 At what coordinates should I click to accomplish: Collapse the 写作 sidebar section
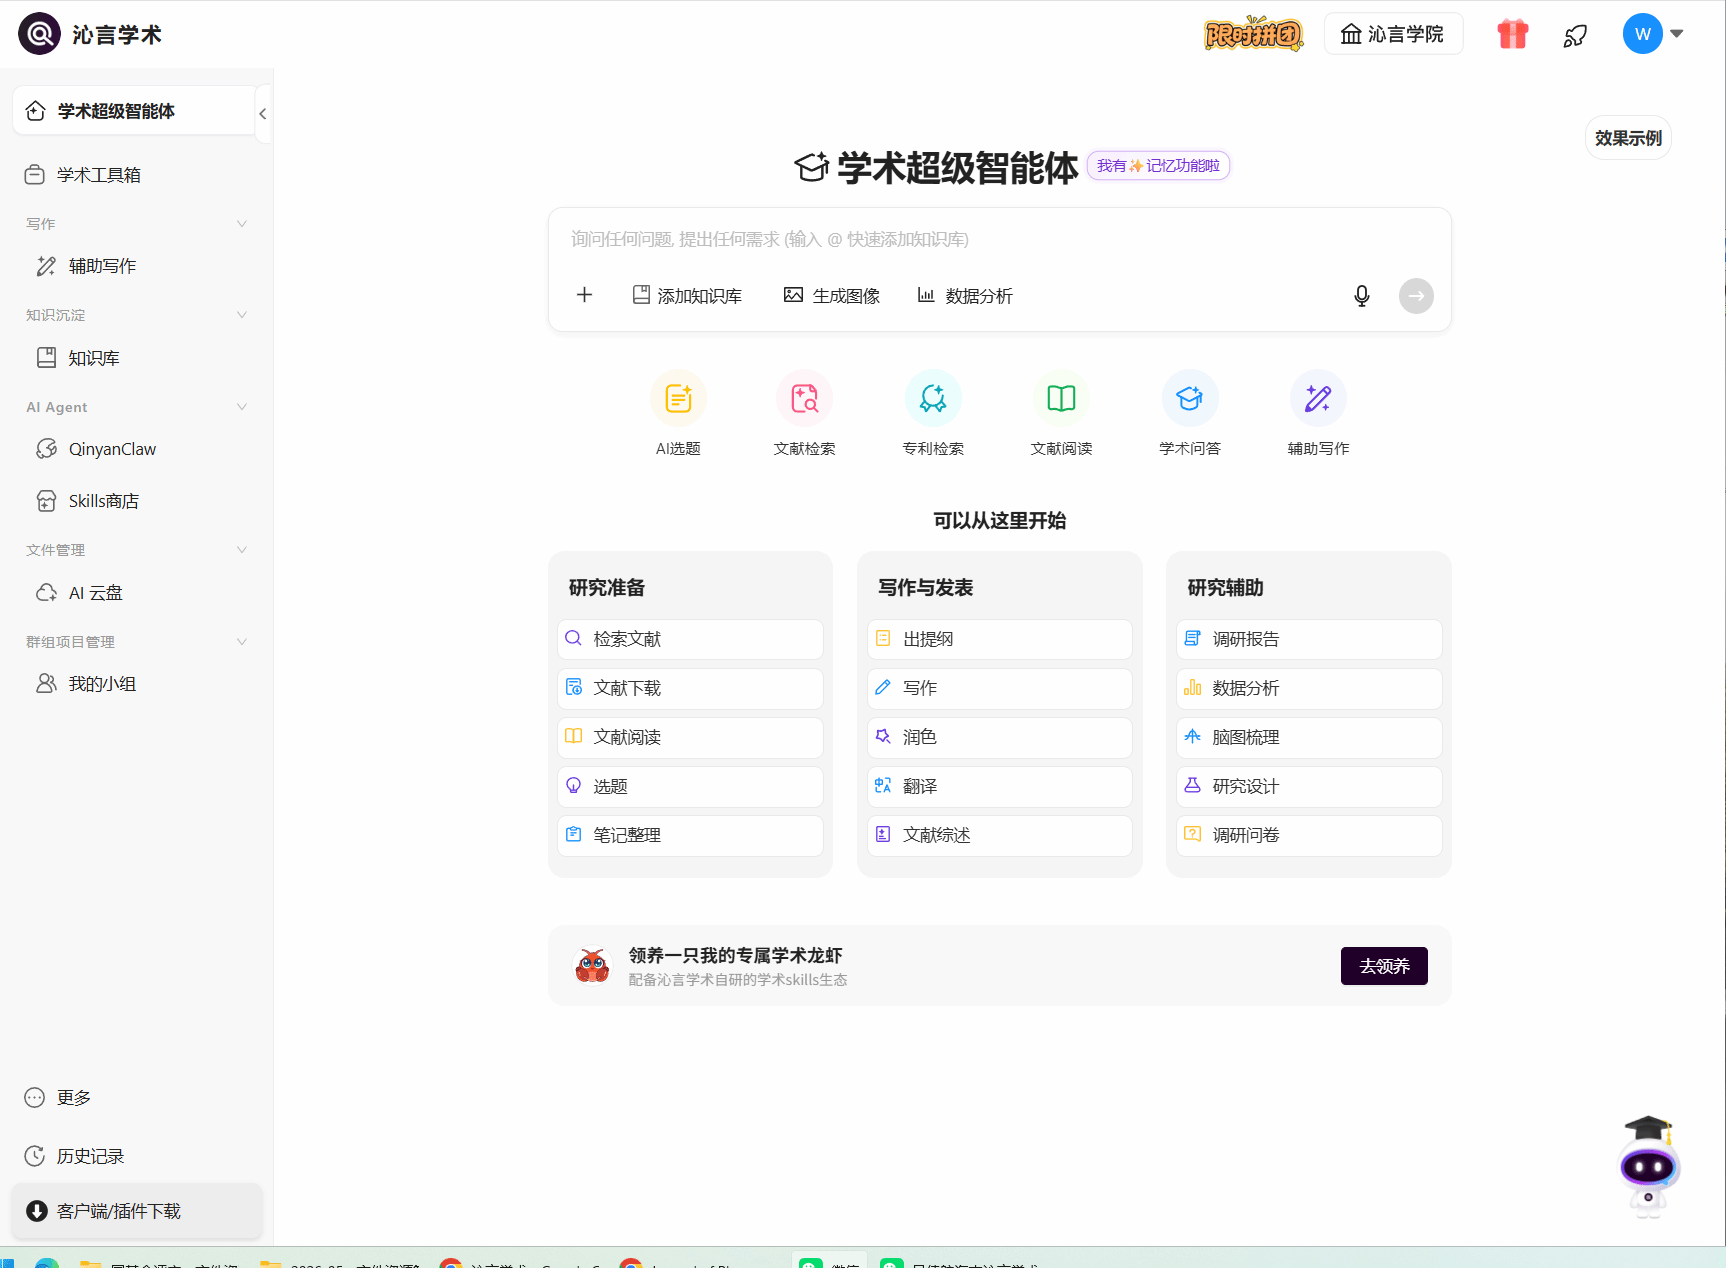coord(242,224)
